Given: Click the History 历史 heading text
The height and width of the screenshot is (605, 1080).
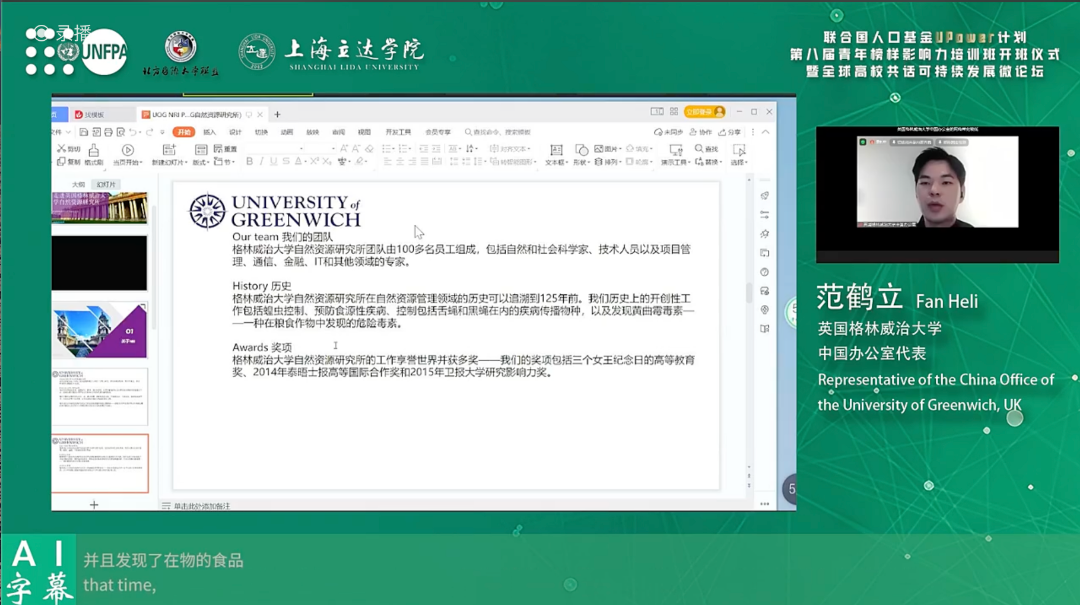Looking at the screenshot, I should 262,286.
